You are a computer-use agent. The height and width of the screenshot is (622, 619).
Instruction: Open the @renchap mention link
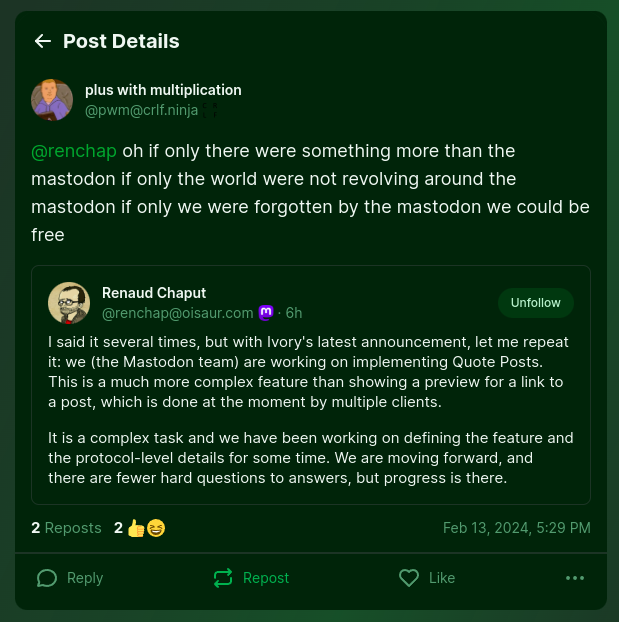[x=74, y=151]
